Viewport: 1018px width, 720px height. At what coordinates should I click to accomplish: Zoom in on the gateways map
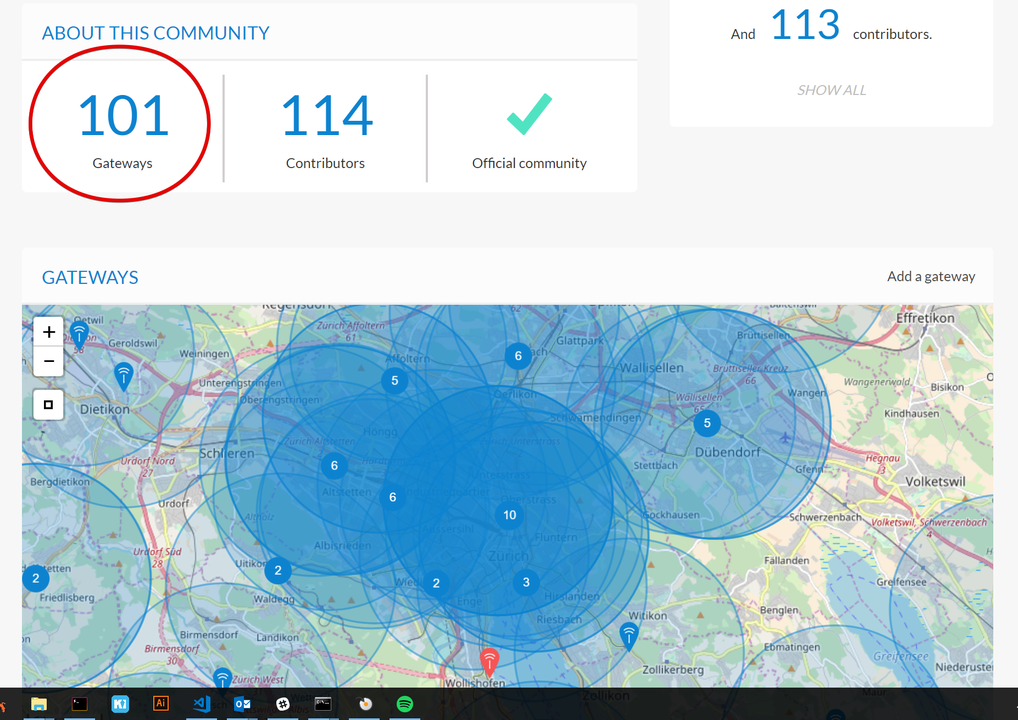(49, 332)
